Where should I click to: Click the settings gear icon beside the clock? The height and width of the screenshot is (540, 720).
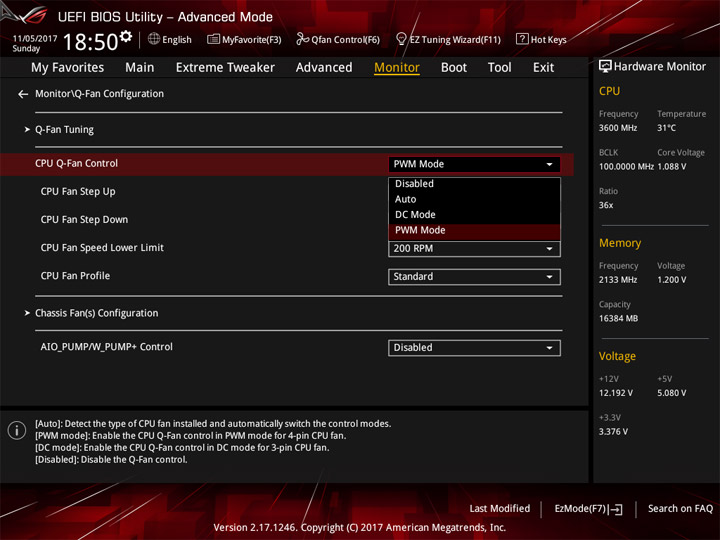pyautogui.click(x=126, y=37)
